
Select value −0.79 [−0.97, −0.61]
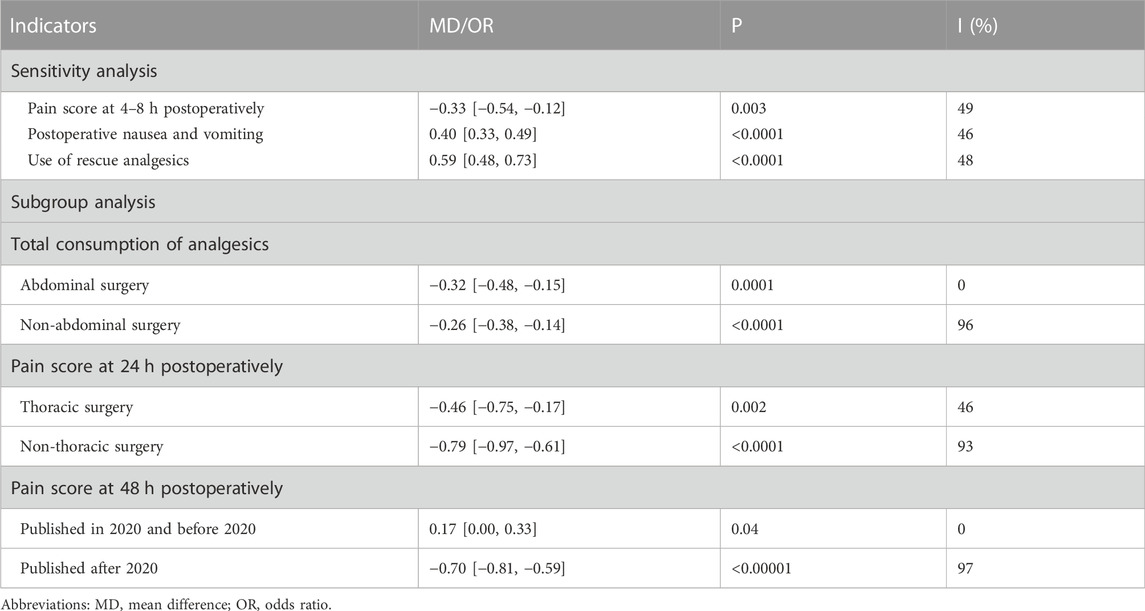click(497, 447)
